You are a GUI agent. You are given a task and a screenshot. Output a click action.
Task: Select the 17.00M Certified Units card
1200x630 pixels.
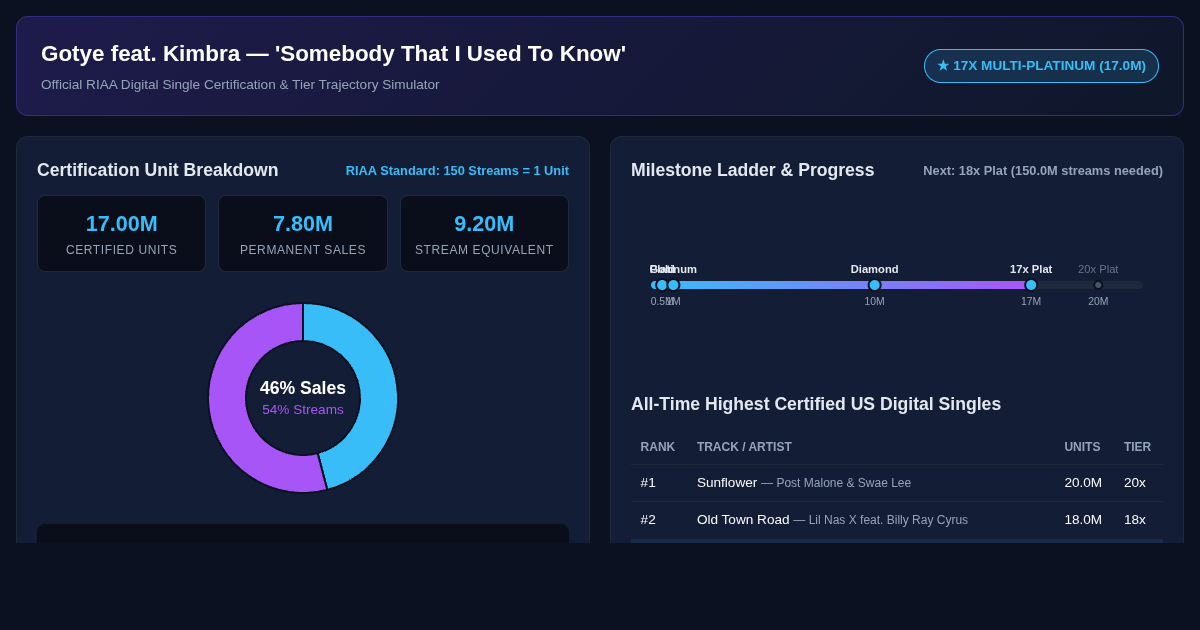(121, 234)
